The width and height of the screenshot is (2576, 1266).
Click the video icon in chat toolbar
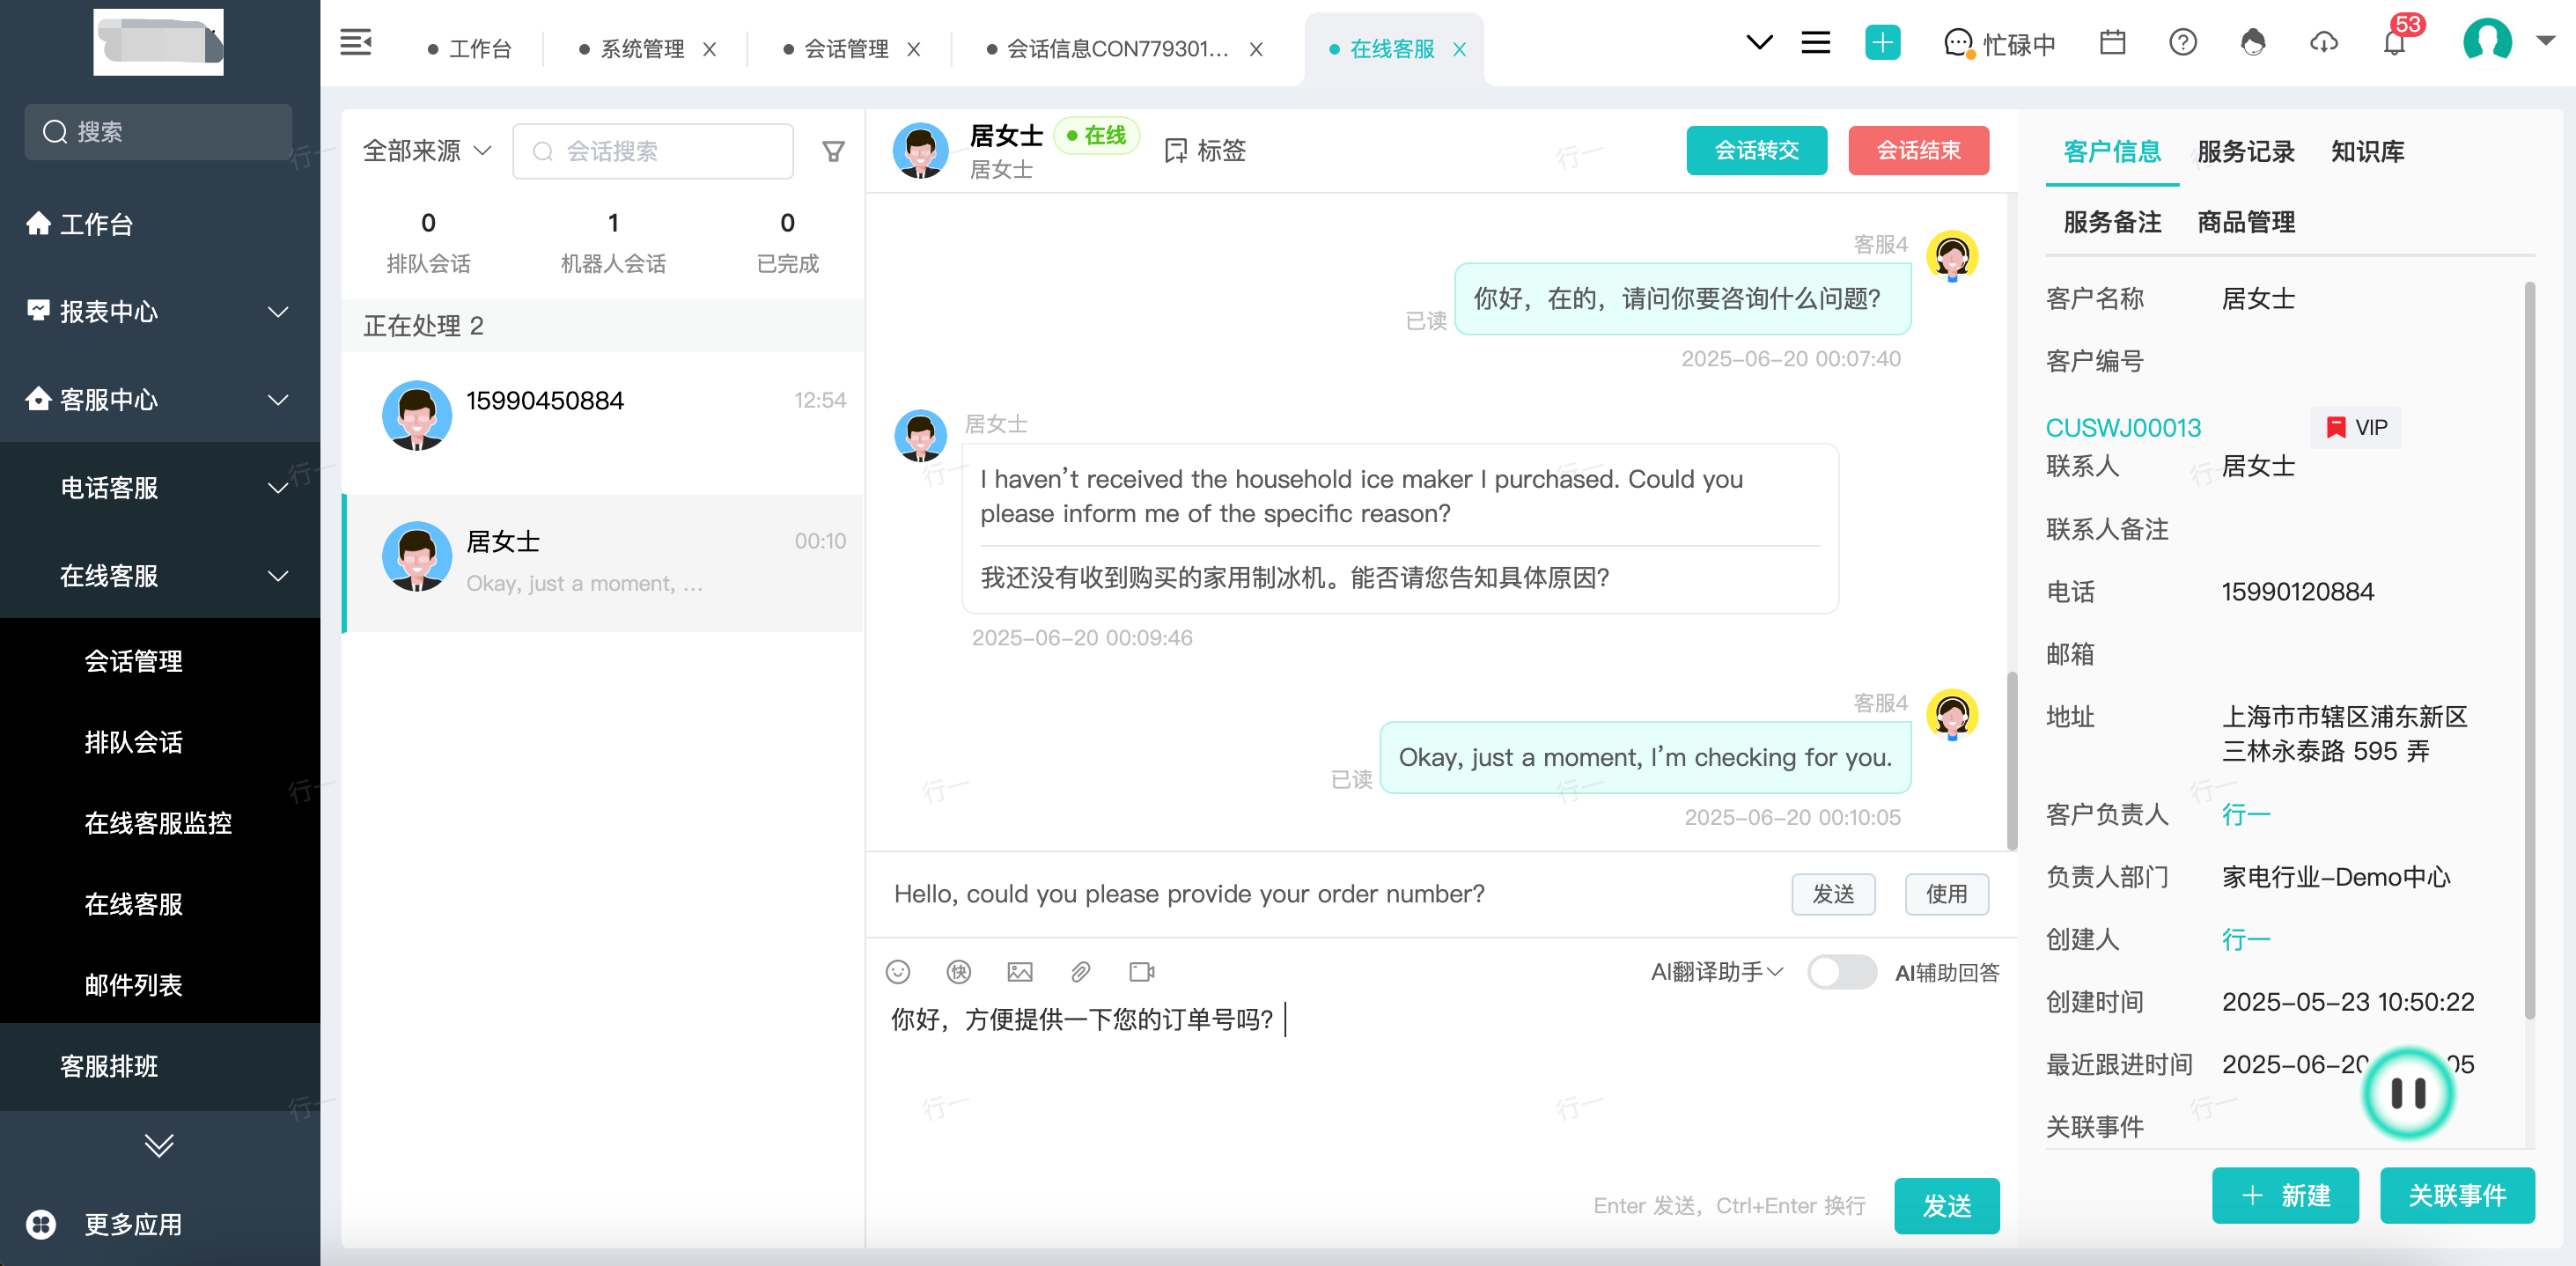1141,971
